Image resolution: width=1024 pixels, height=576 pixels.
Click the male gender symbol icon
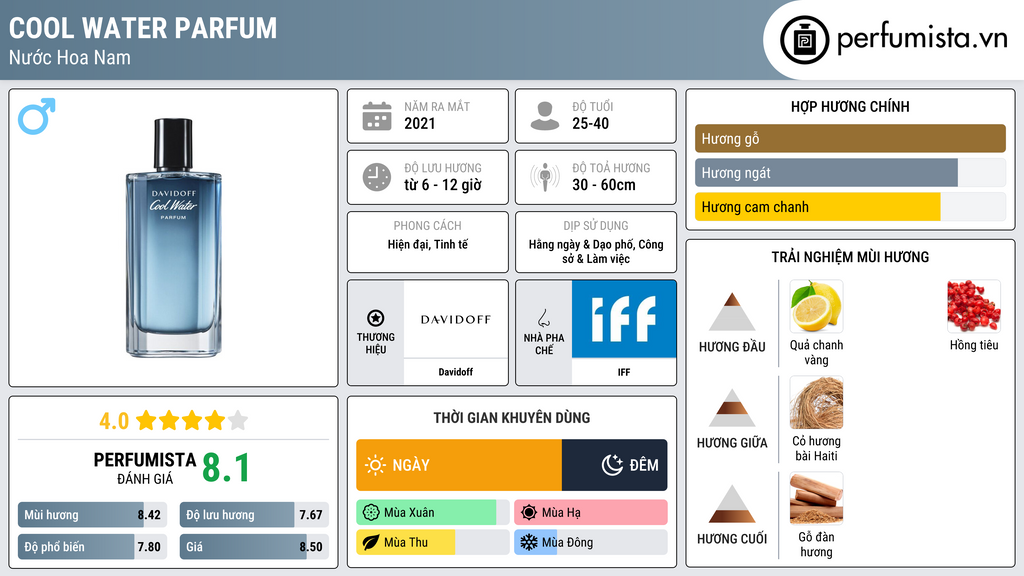37,116
